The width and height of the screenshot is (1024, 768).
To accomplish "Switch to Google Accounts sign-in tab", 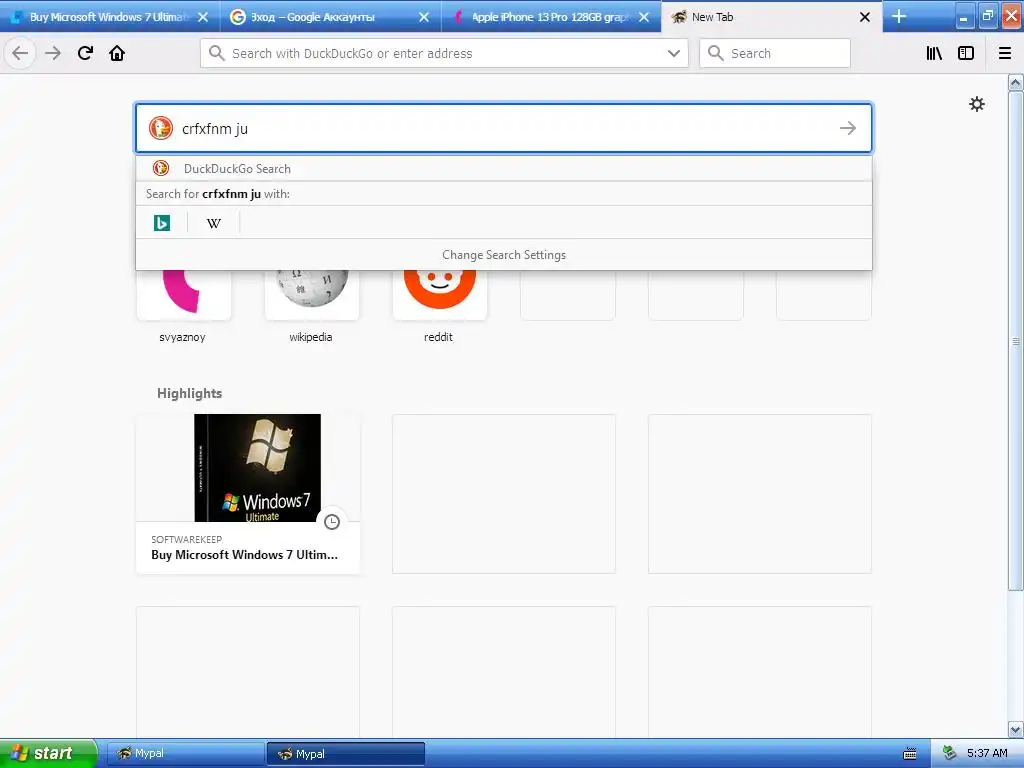I will click(x=330, y=17).
